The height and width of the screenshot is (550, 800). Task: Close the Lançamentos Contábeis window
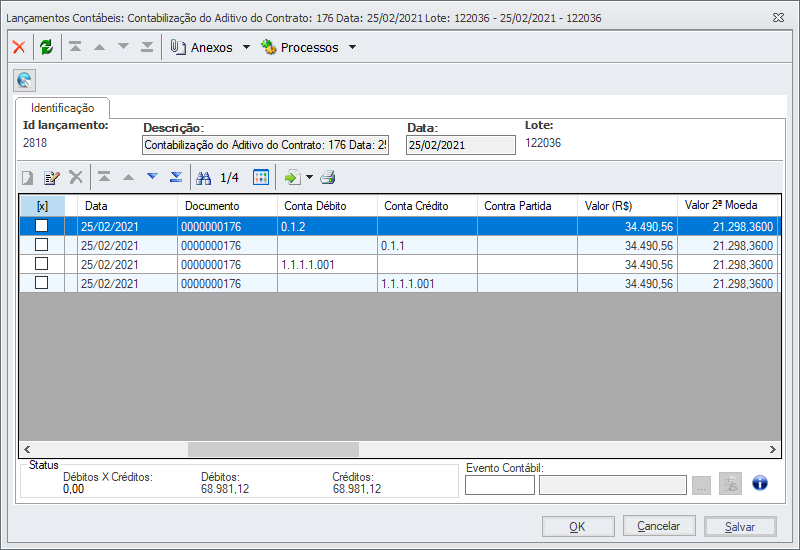(778, 17)
